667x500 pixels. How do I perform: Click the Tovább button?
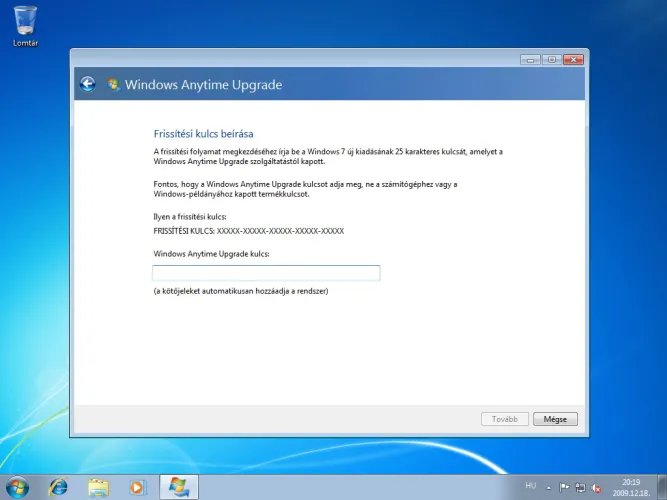(x=505, y=419)
